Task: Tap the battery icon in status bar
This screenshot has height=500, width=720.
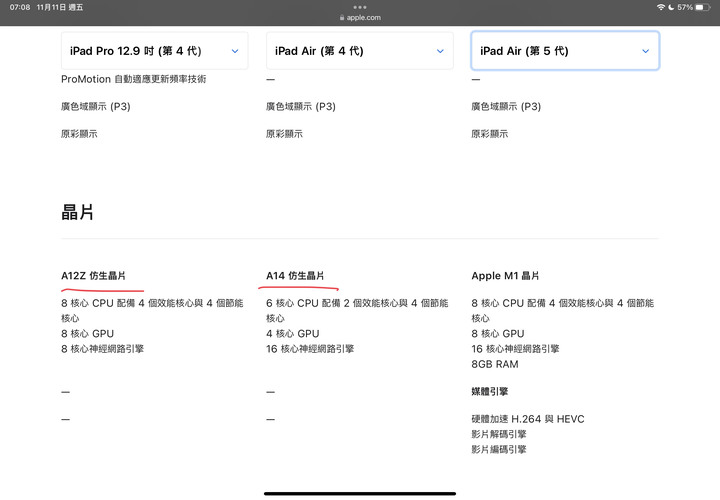Action: click(703, 7)
